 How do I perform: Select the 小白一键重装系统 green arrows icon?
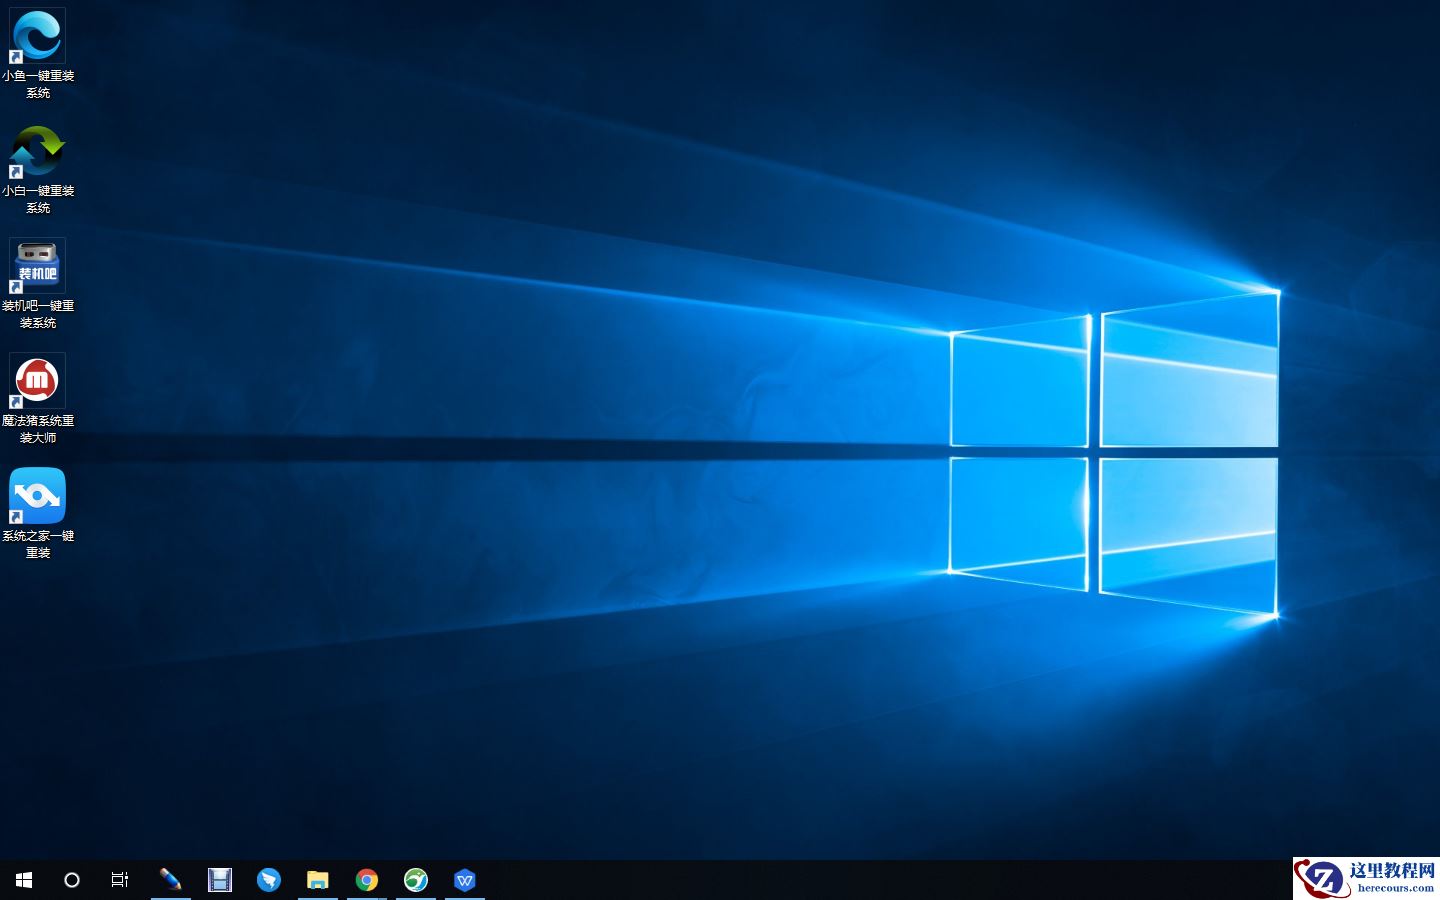[x=37, y=152]
